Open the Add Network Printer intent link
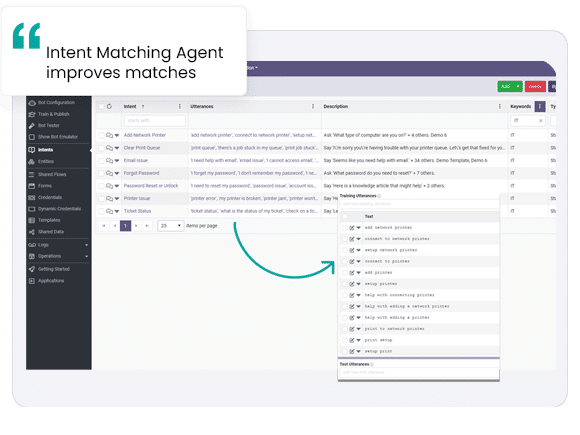 145,135
